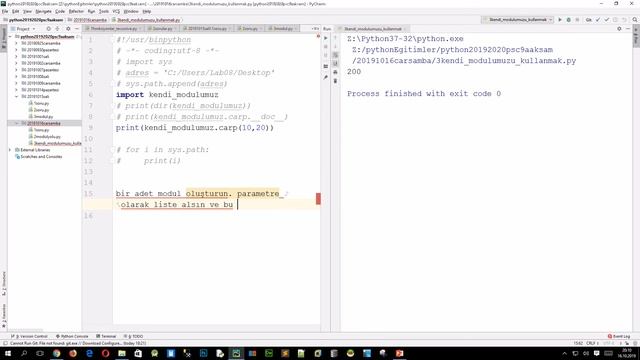Open TODO tool window

133,336
